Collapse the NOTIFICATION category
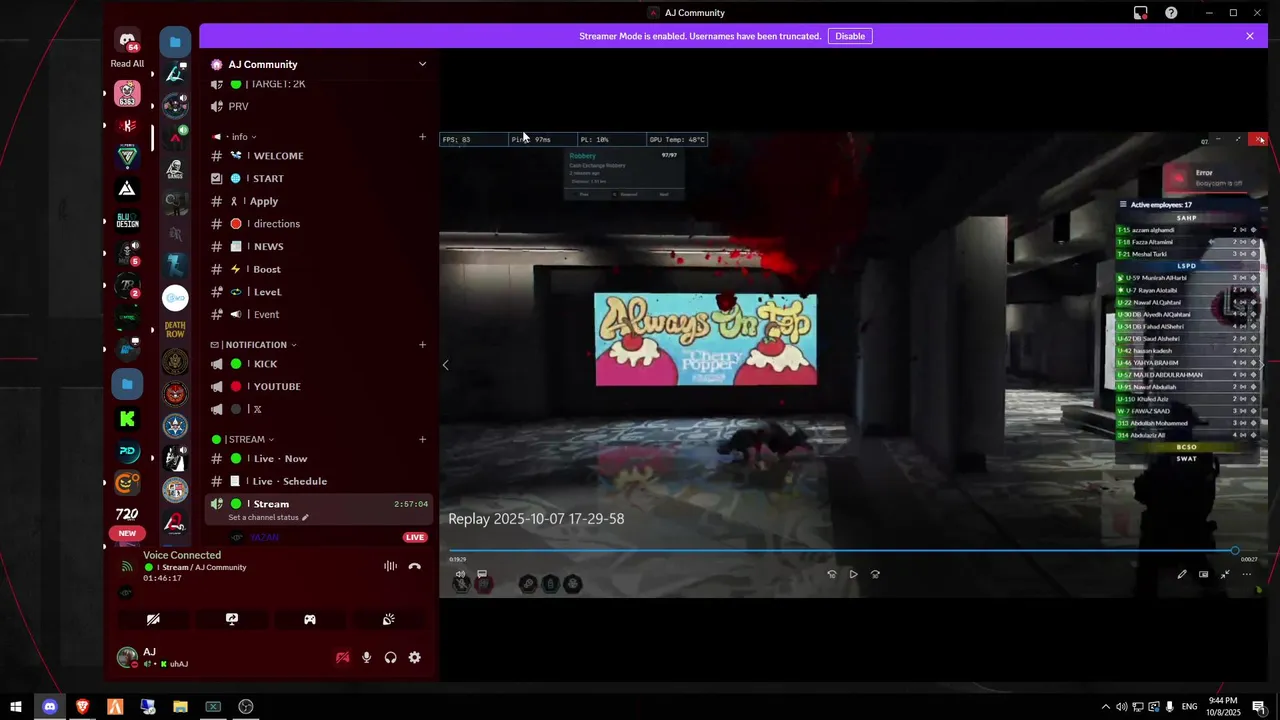1280x720 pixels. (254, 345)
